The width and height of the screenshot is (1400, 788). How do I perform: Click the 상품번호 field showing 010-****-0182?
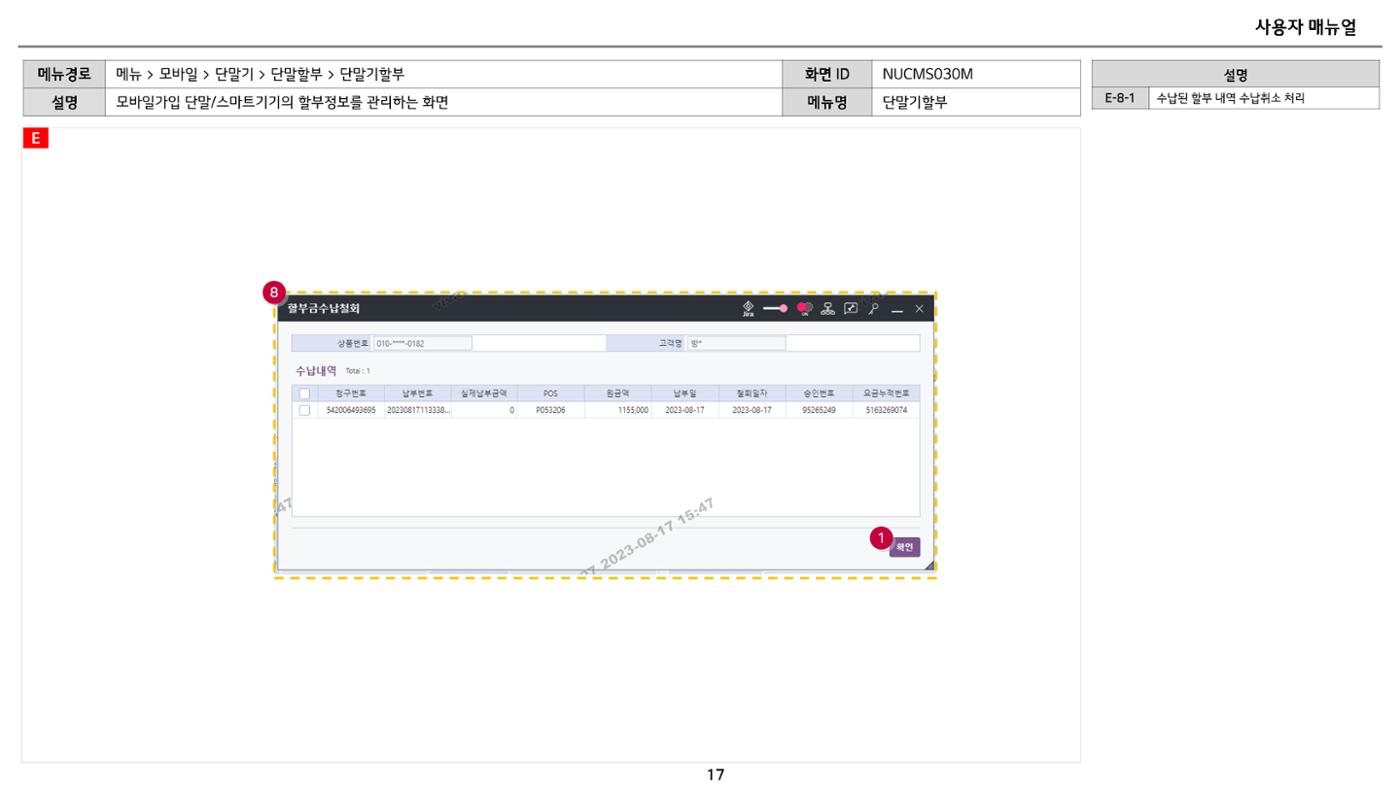(x=422, y=343)
